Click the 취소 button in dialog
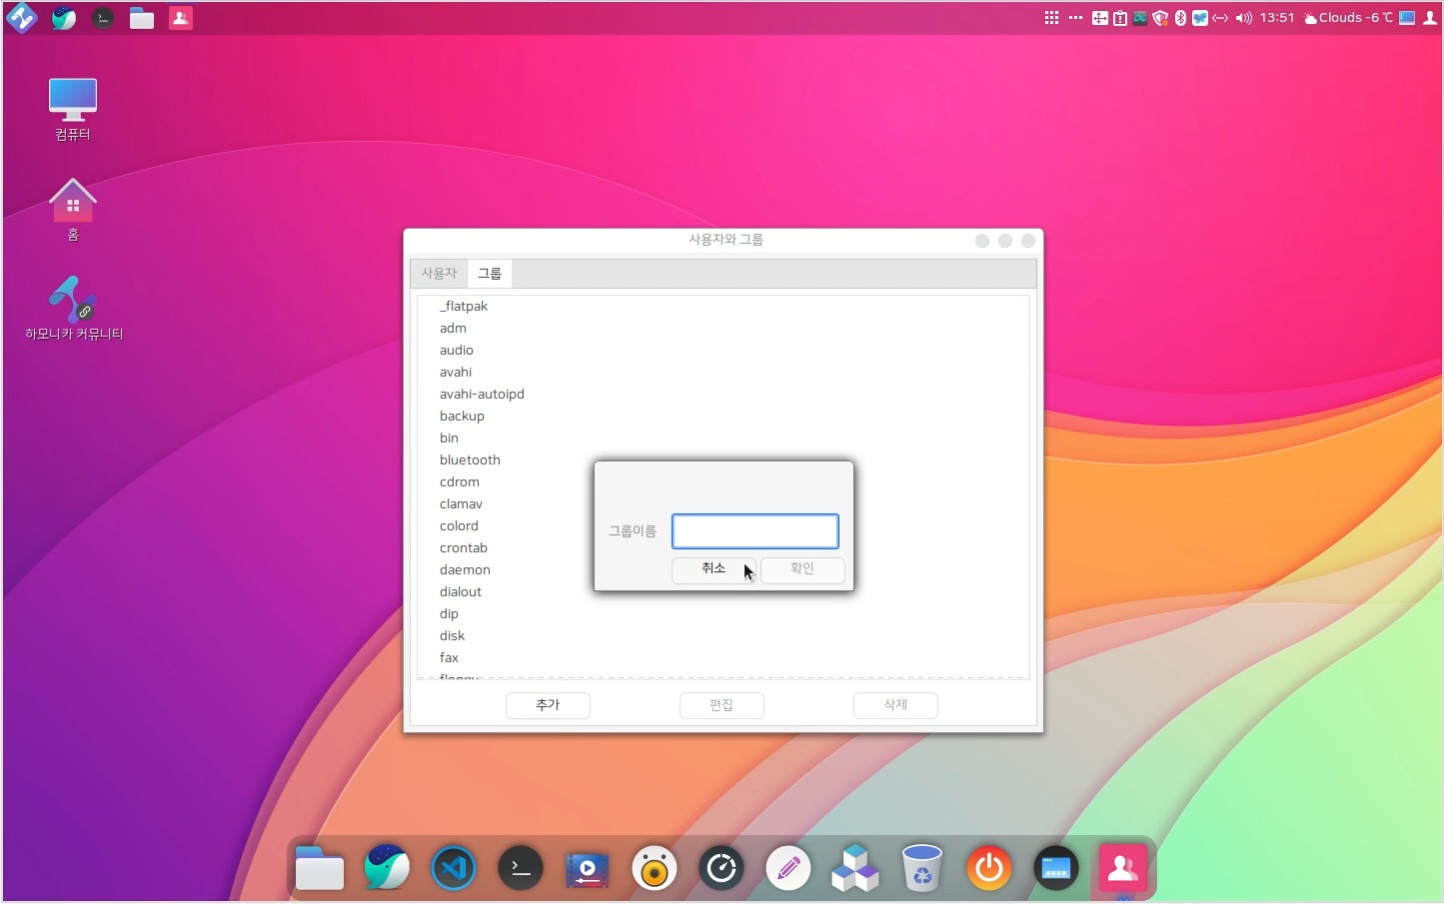This screenshot has height=904, width=1444. (x=713, y=568)
